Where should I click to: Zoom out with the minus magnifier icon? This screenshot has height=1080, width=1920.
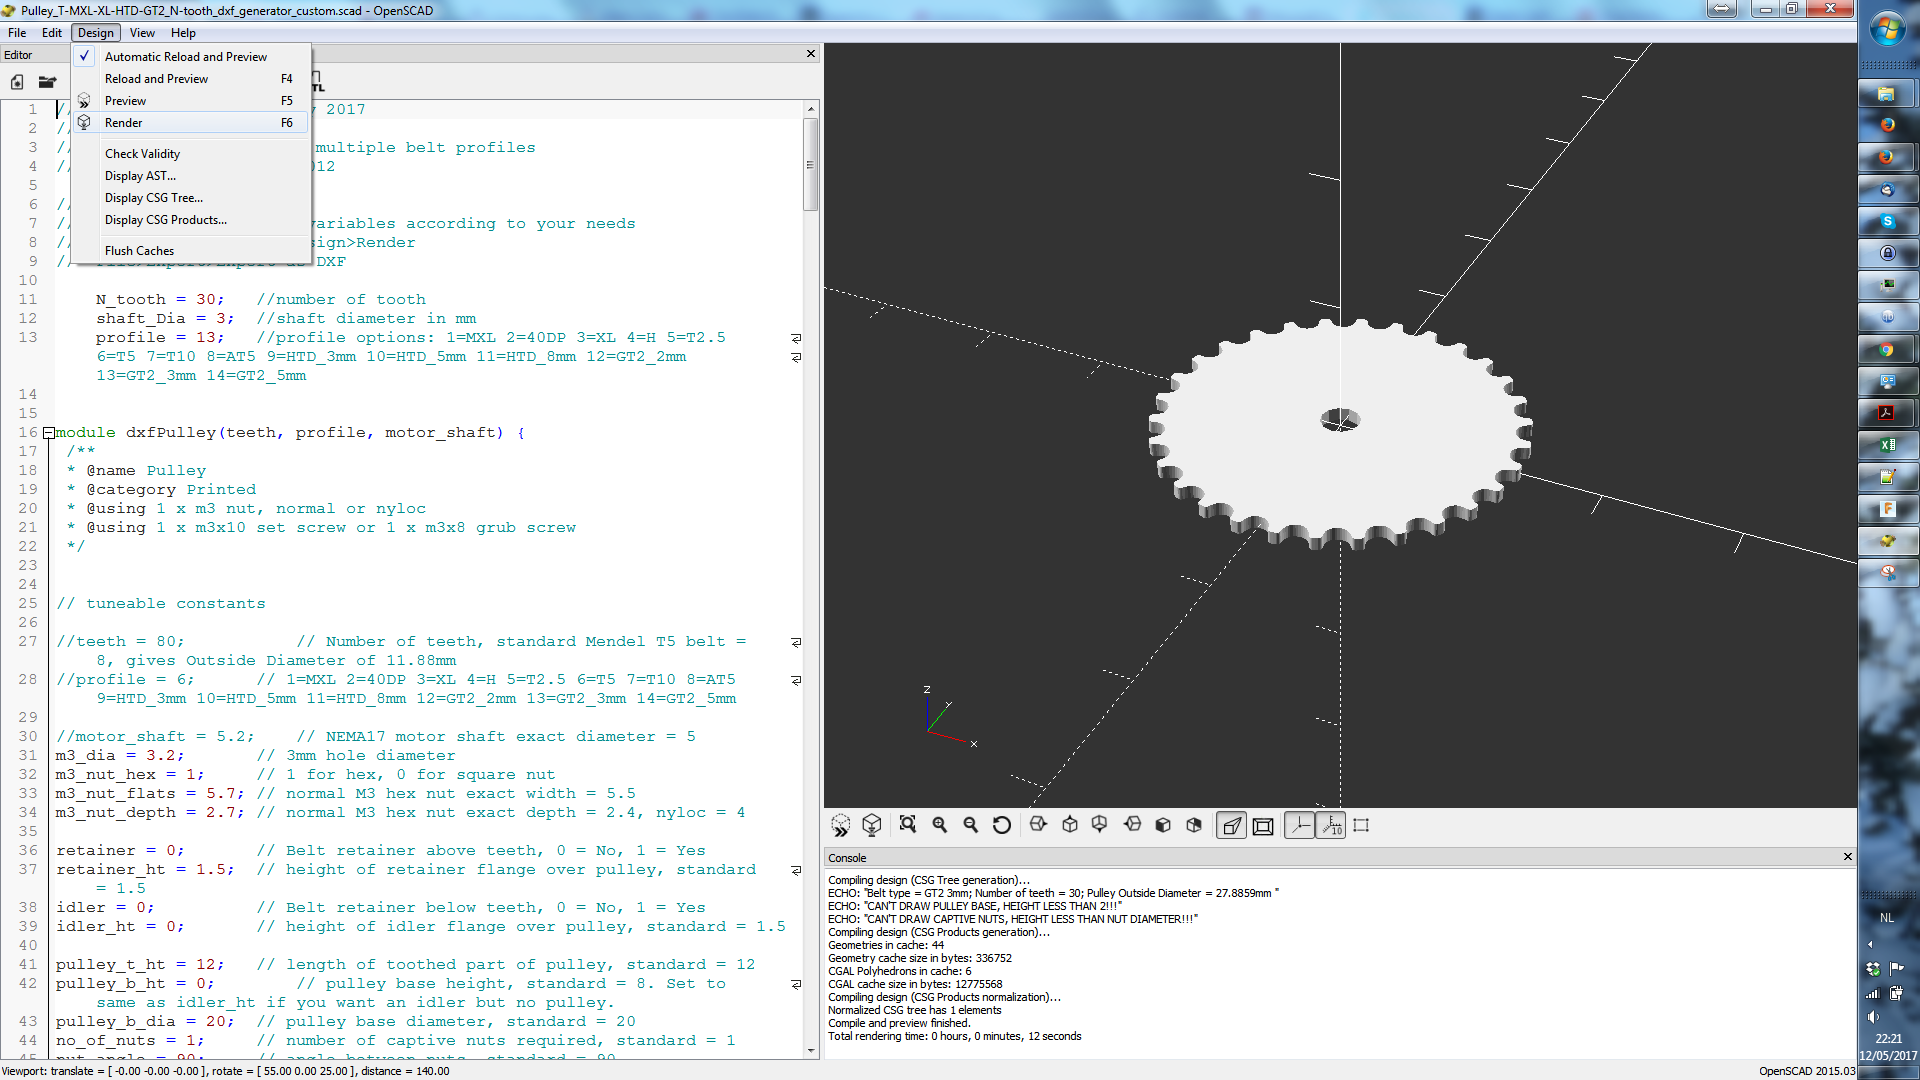(970, 825)
